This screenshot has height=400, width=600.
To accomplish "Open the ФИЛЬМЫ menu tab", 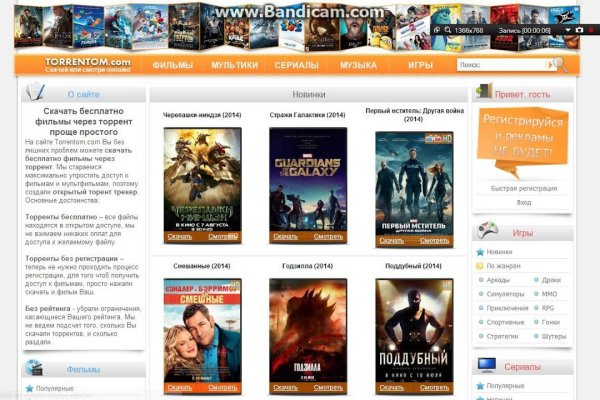I will (x=172, y=65).
